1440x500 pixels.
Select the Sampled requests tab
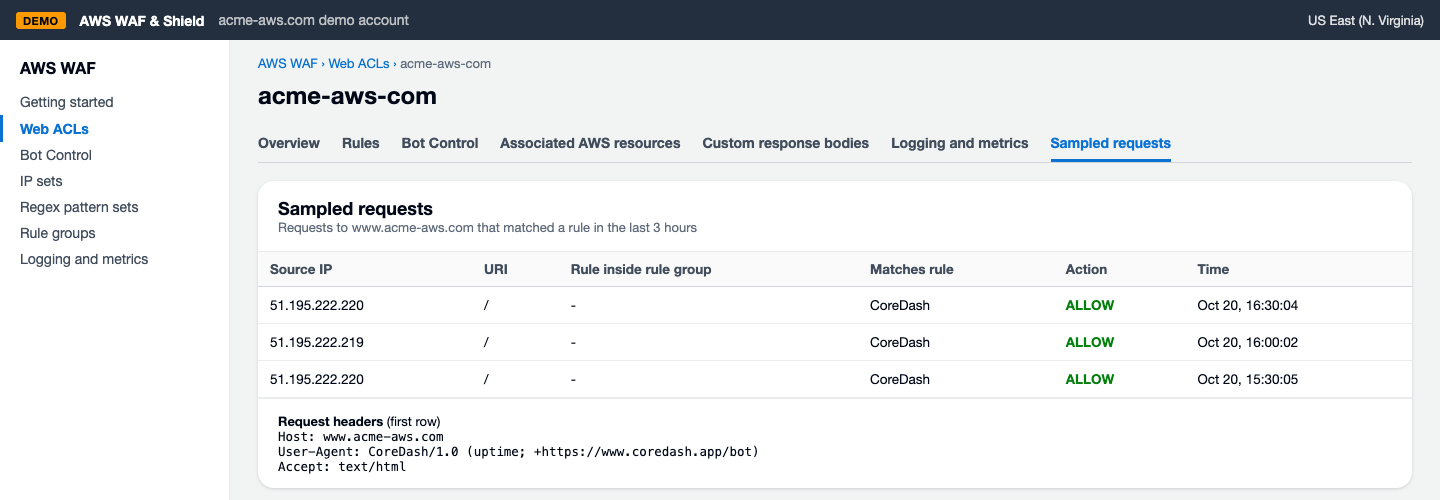[x=1111, y=143]
